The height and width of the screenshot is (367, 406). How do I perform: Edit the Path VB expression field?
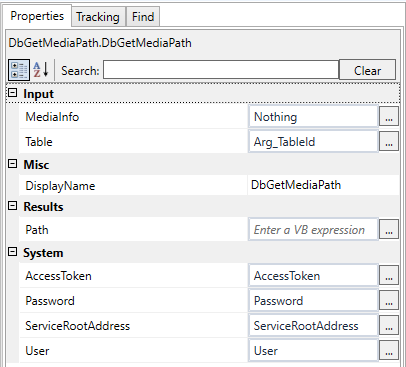tap(313, 230)
